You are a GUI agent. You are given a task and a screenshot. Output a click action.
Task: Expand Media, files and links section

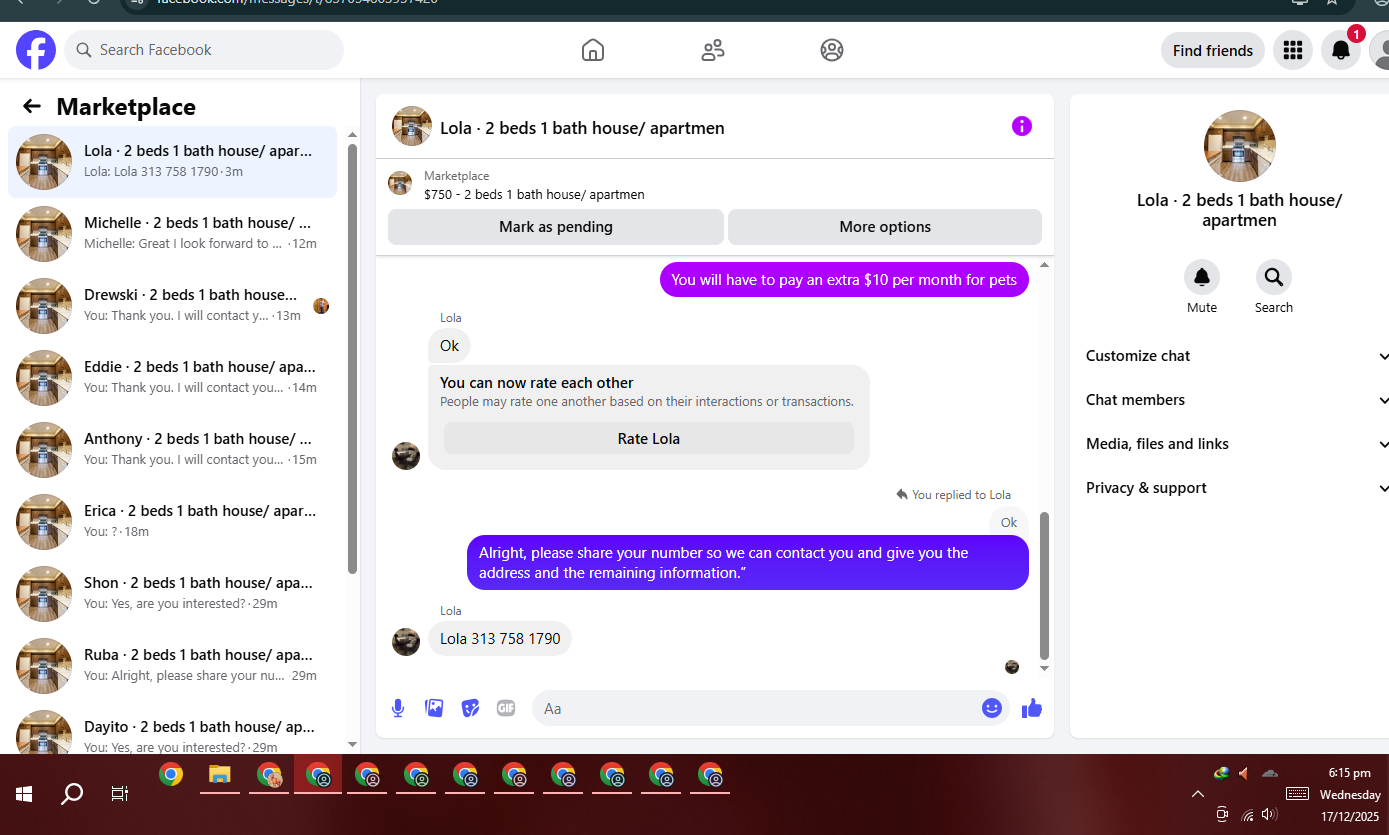click(x=1236, y=444)
